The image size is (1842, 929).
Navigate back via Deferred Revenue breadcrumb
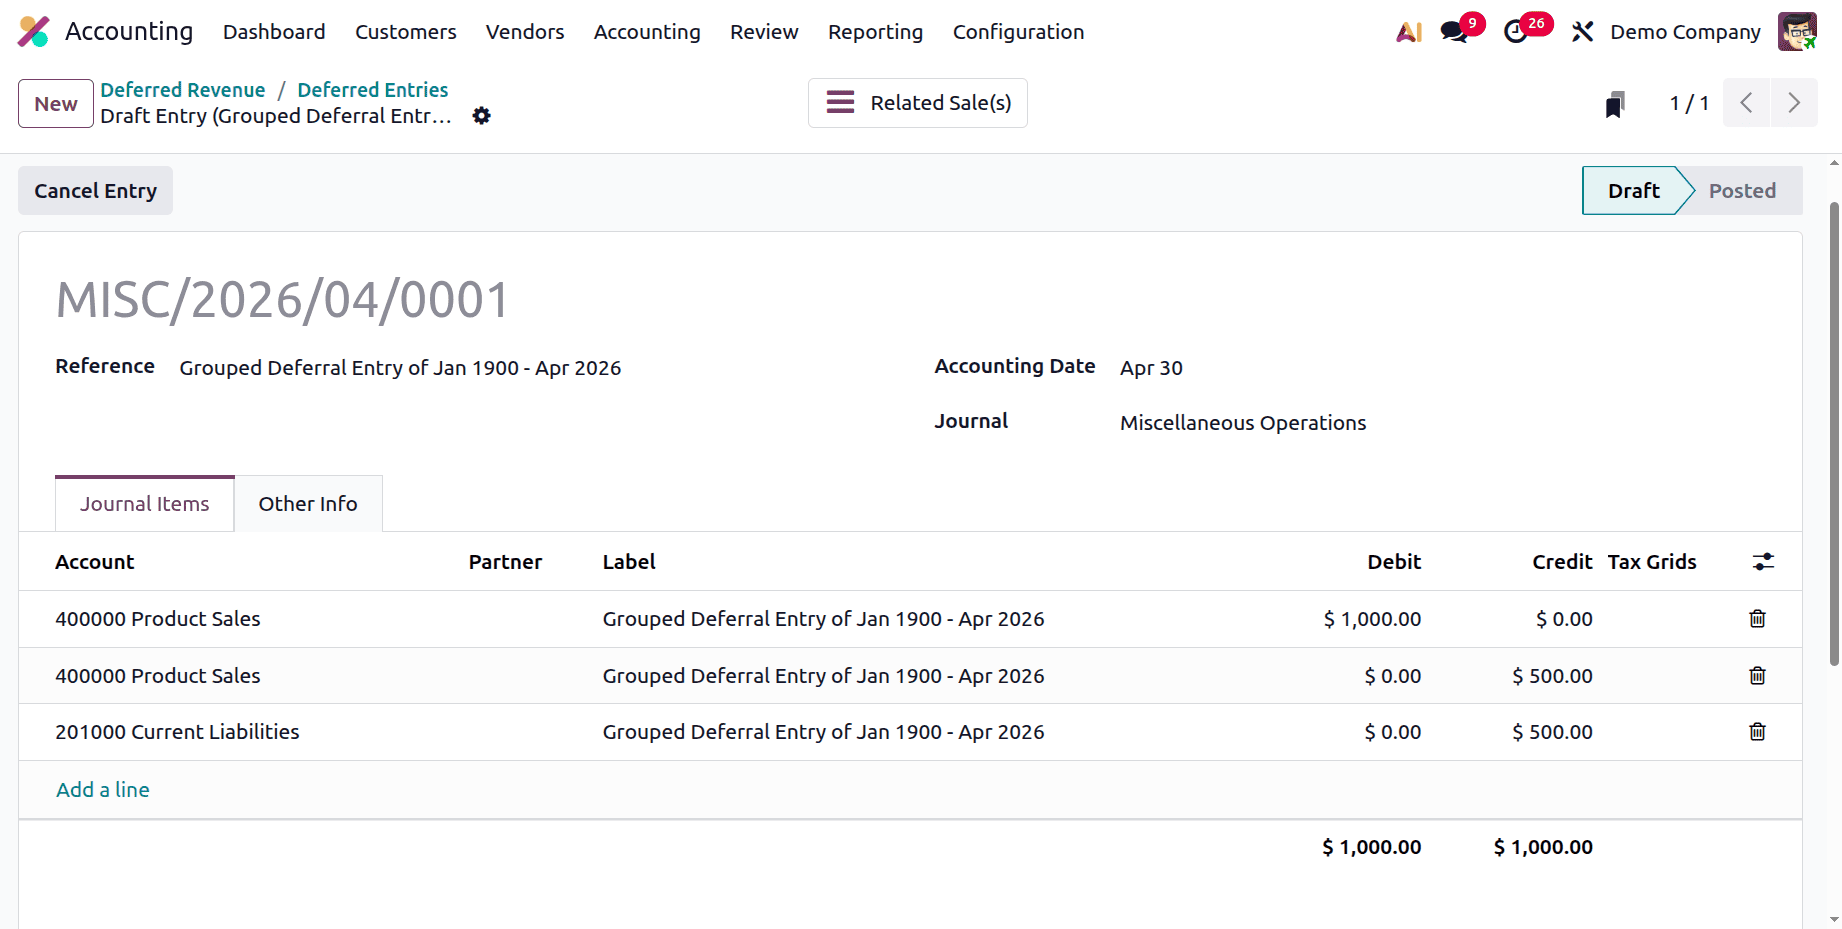[183, 89]
